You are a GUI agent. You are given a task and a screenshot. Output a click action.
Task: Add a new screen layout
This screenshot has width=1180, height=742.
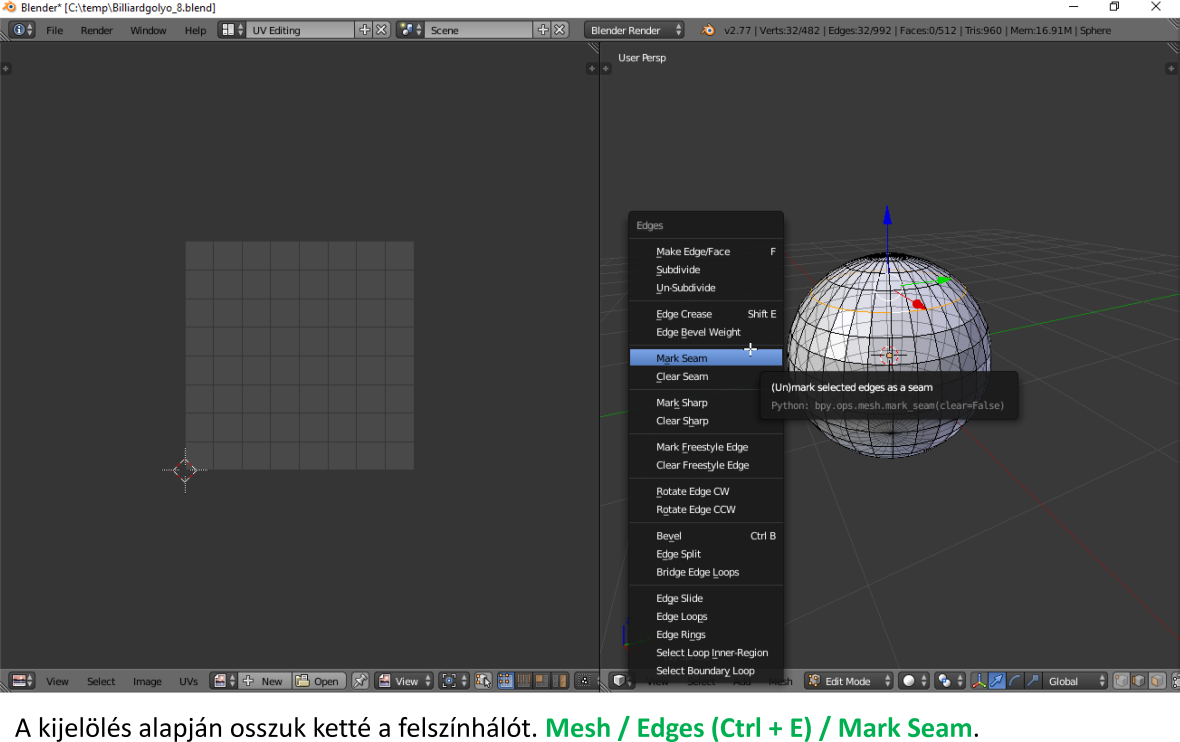coord(364,30)
